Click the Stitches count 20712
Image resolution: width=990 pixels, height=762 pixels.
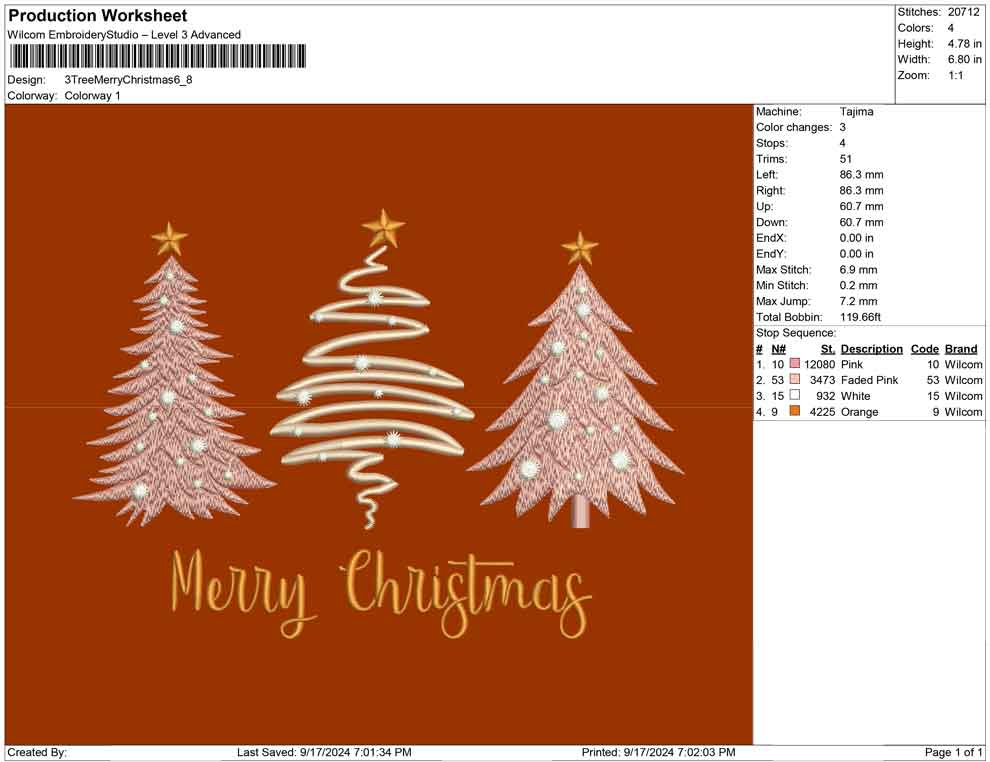point(963,12)
